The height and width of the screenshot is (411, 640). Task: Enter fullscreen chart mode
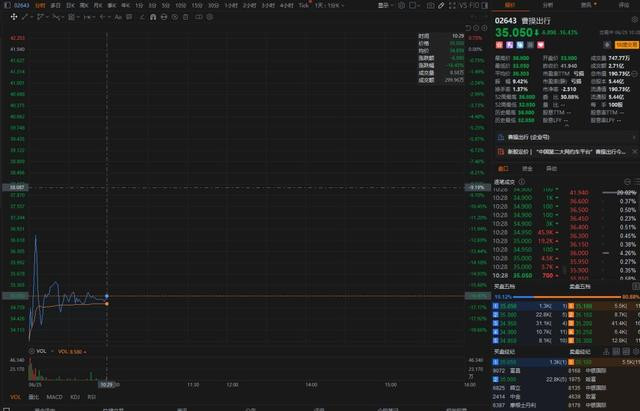(452, 5)
